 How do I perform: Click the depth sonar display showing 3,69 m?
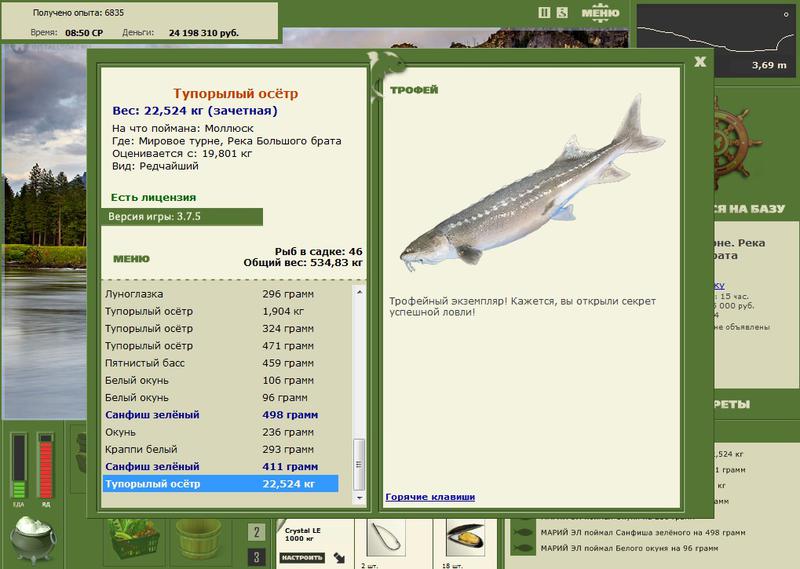tap(716, 40)
